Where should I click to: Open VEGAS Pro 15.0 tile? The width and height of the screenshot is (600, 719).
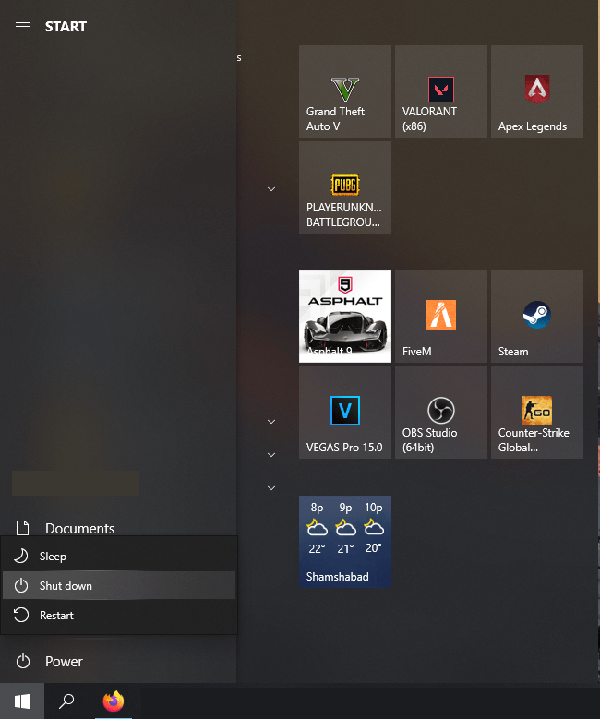tap(345, 412)
